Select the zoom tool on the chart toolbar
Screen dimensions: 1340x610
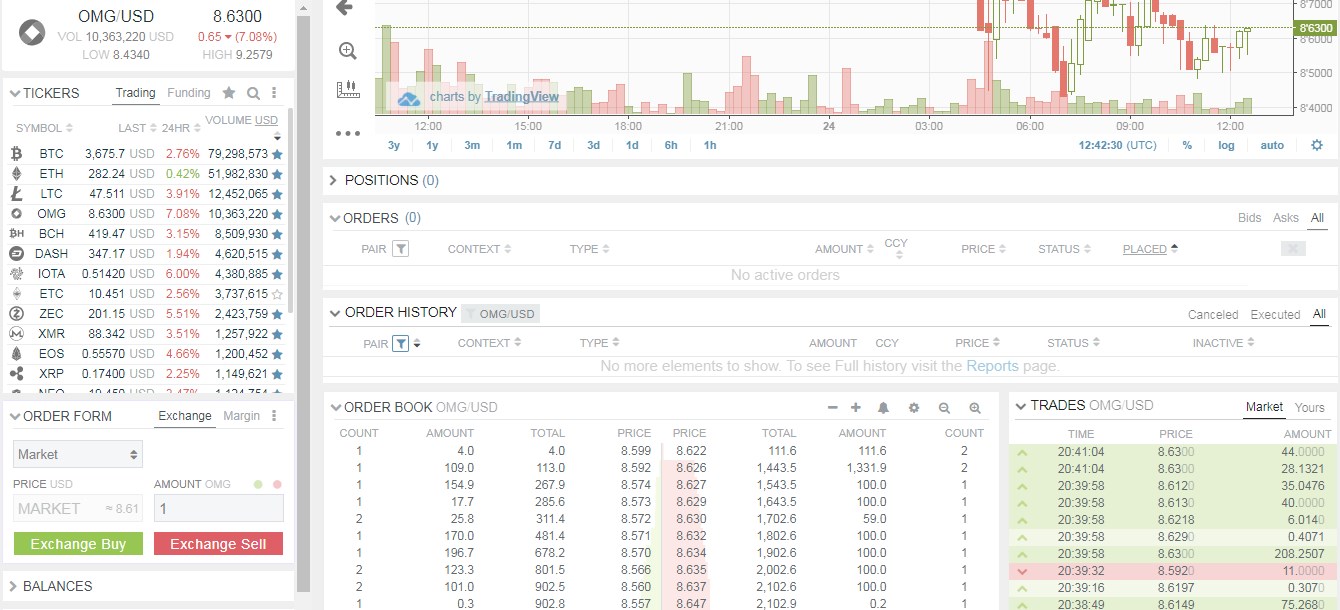click(x=346, y=49)
